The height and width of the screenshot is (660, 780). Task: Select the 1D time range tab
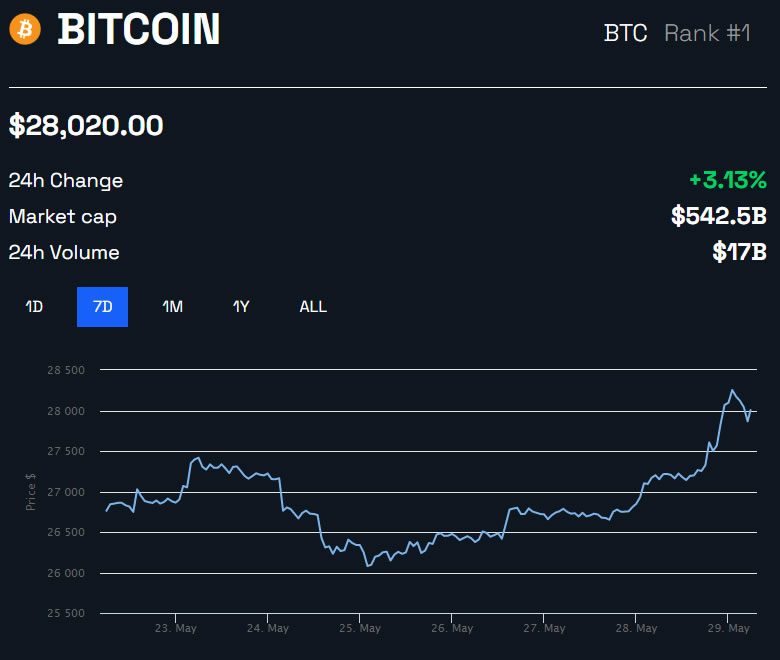[x=34, y=307]
